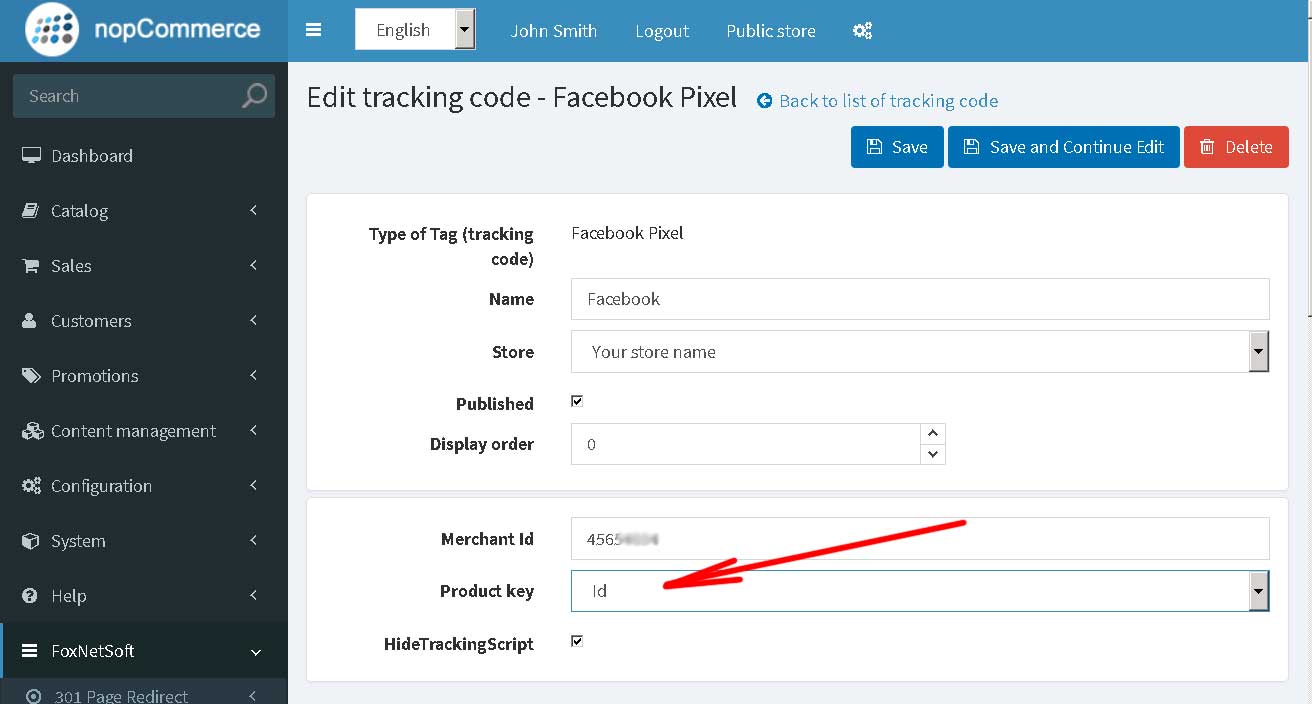Expand the Help menu chevron
The image size is (1312, 704).
coord(254,595)
